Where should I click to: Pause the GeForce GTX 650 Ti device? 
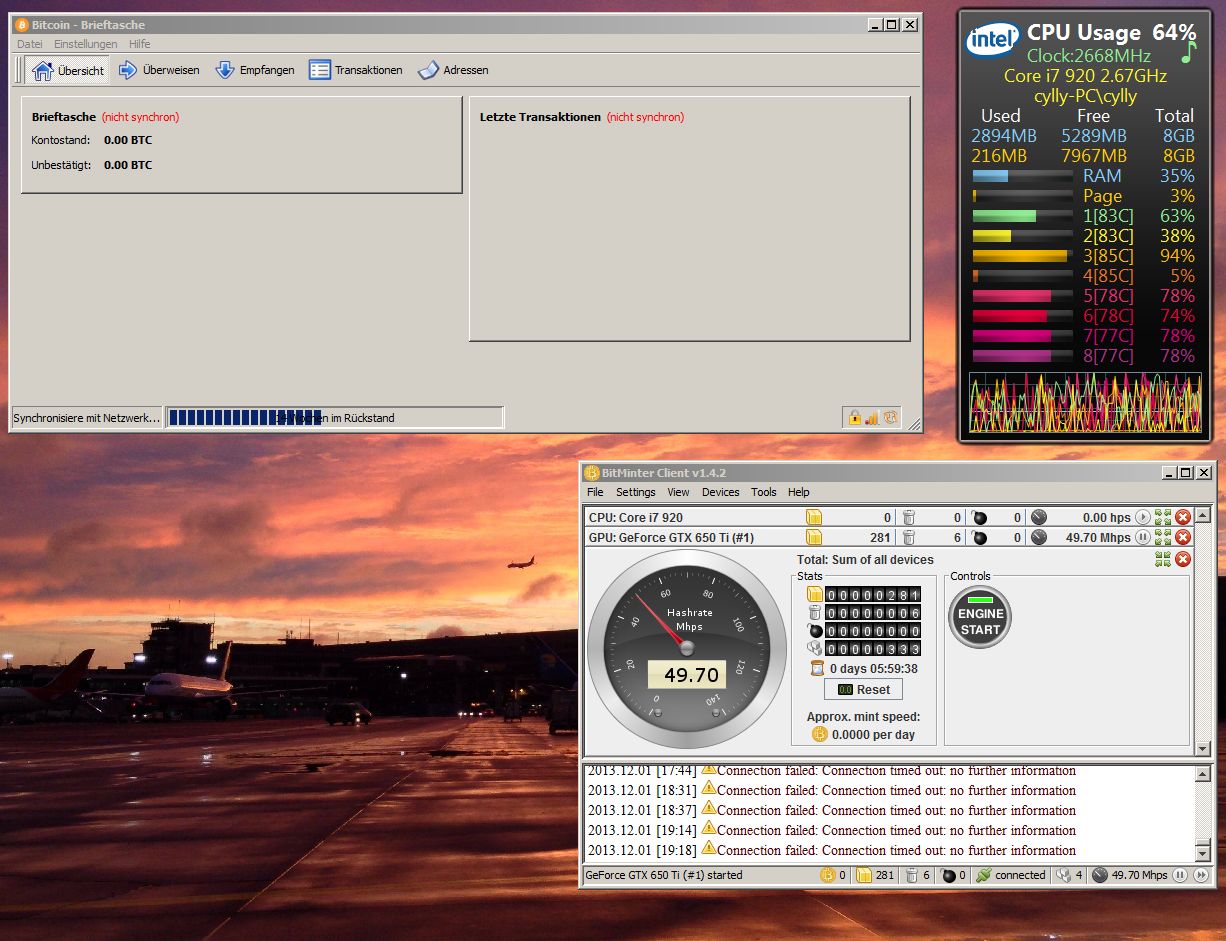click(x=1143, y=537)
